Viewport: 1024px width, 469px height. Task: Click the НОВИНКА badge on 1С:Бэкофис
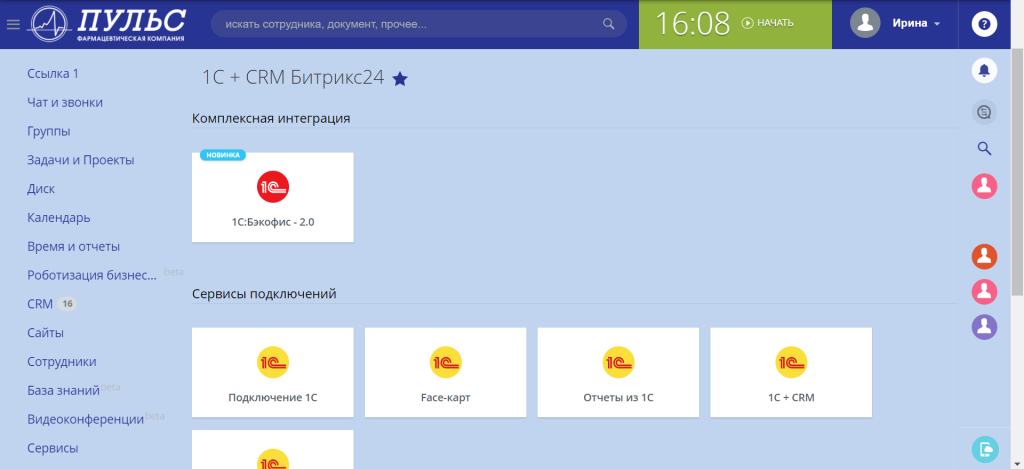point(223,155)
